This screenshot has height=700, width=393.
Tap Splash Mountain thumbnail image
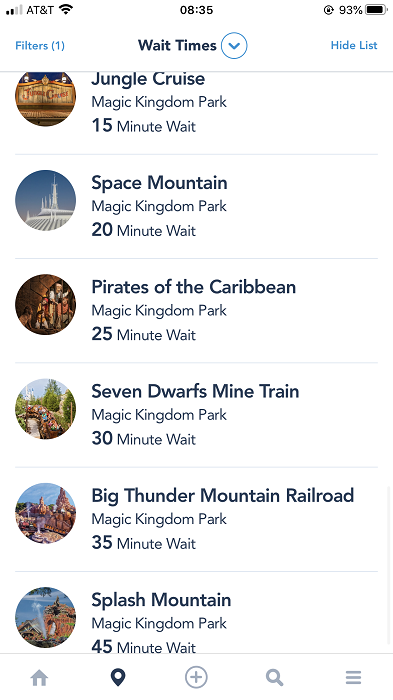(x=46, y=617)
